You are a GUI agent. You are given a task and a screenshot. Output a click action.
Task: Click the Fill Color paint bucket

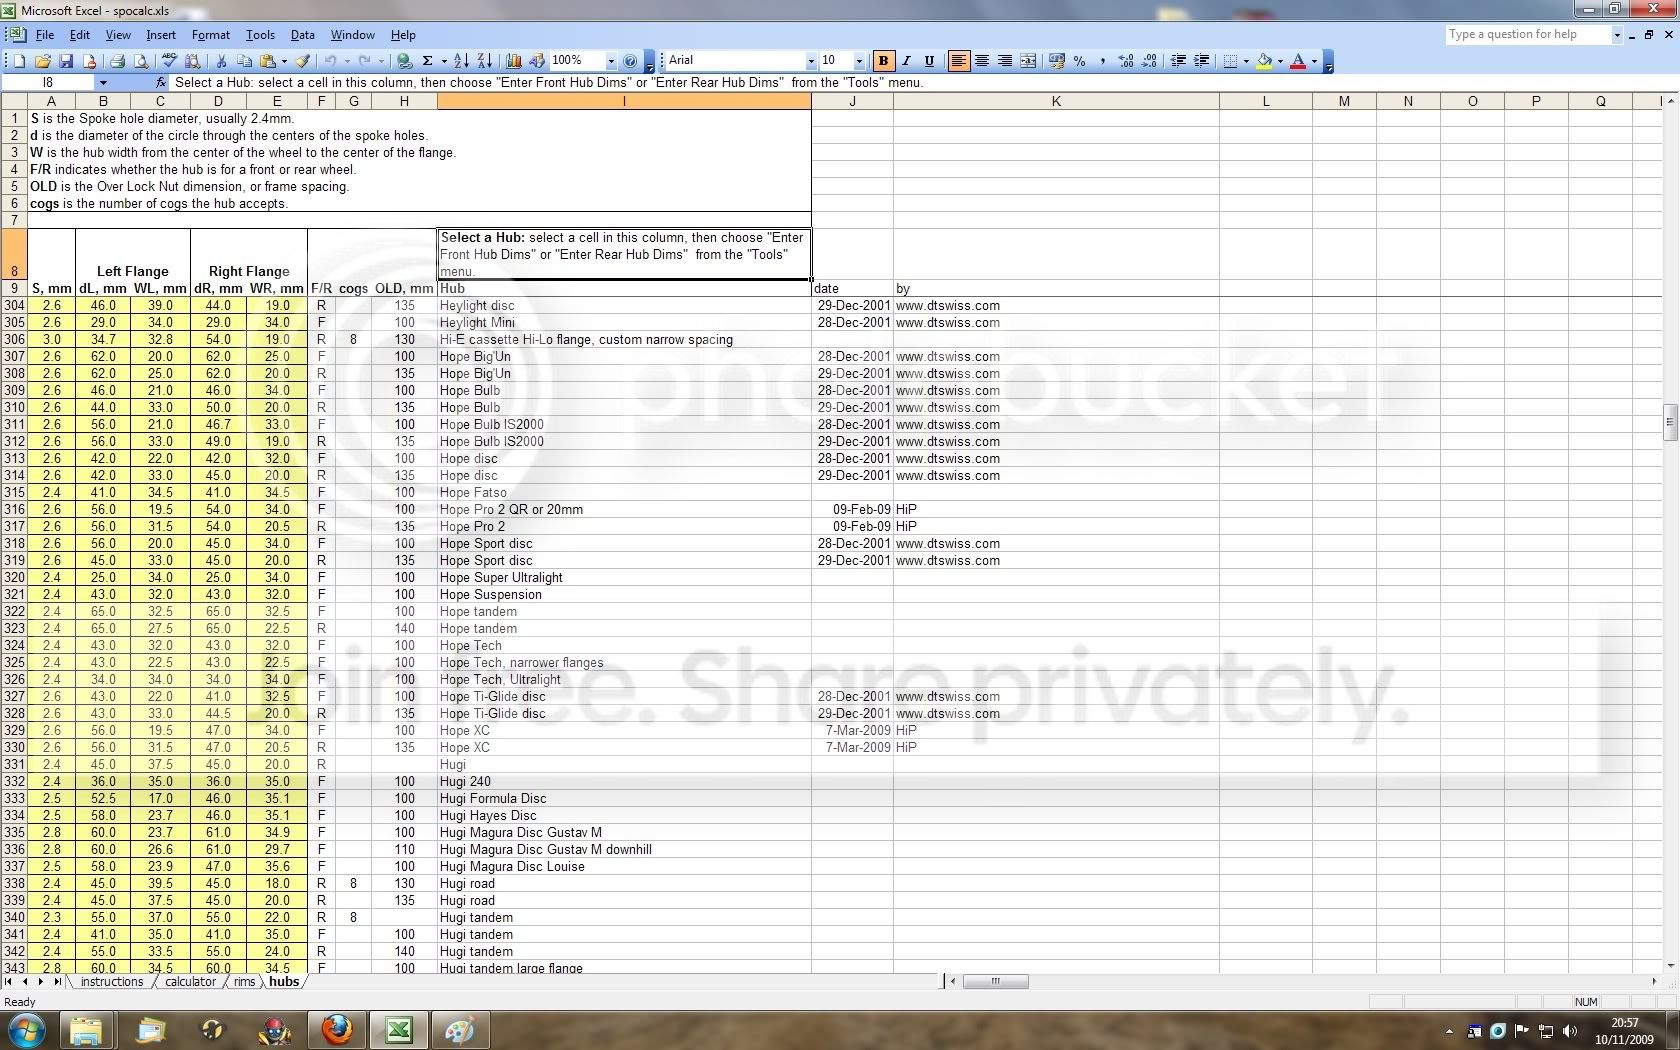click(x=1265, y=61)
